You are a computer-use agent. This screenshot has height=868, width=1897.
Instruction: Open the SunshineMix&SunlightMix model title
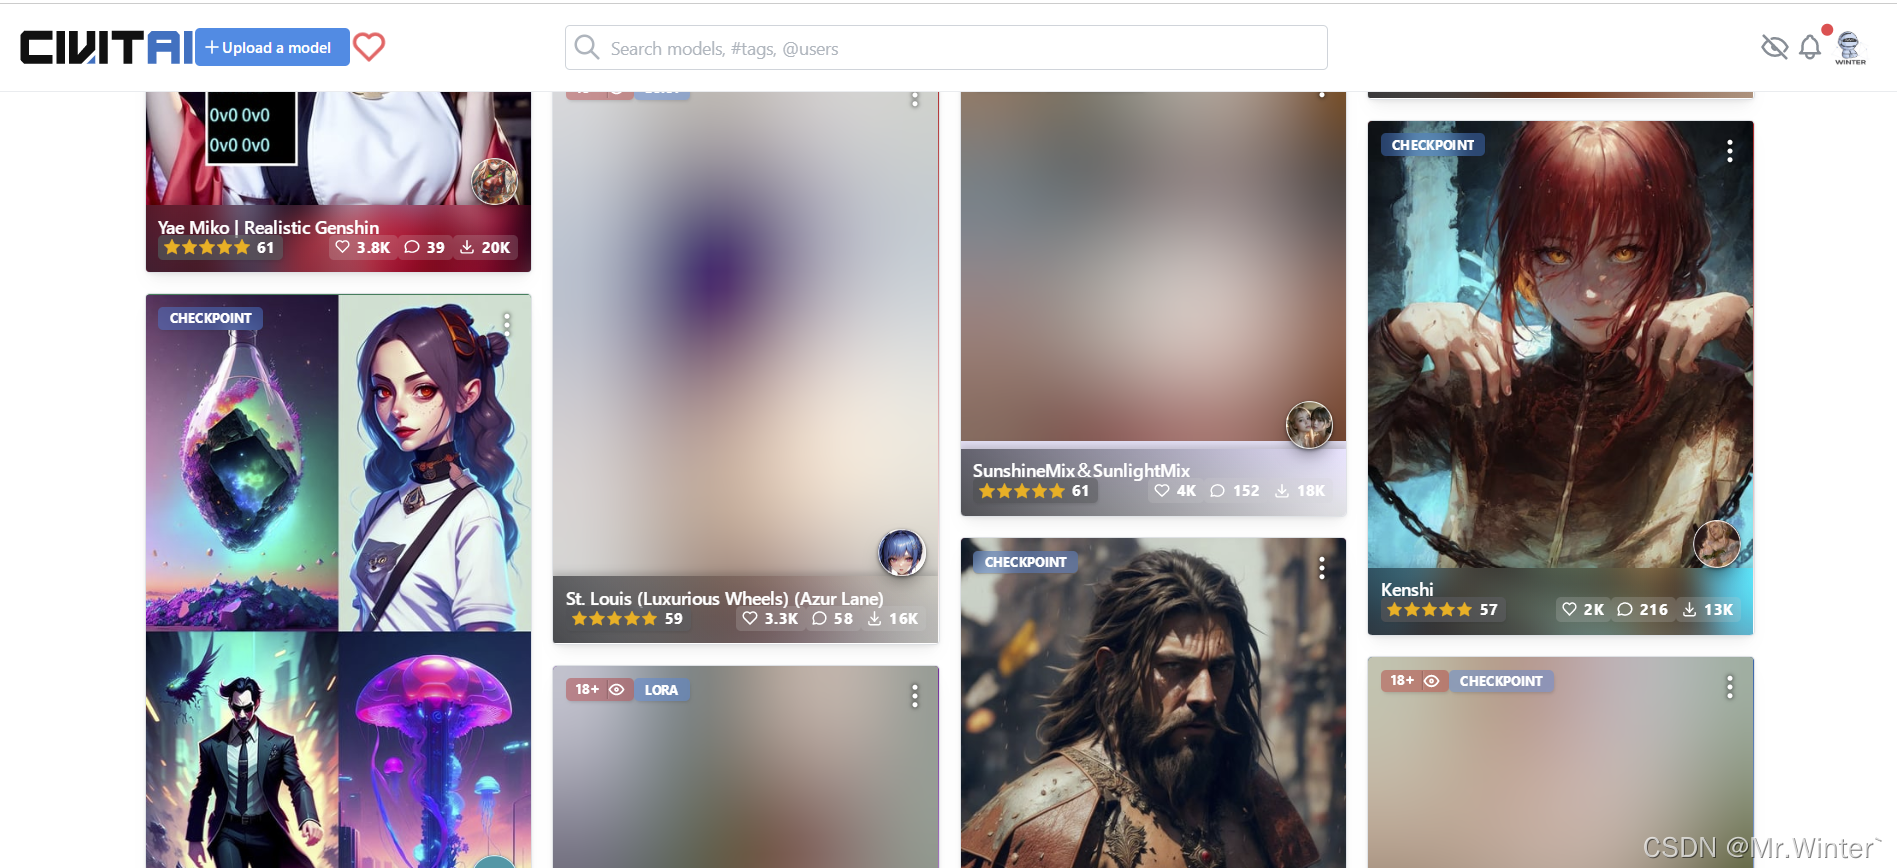1081,470
